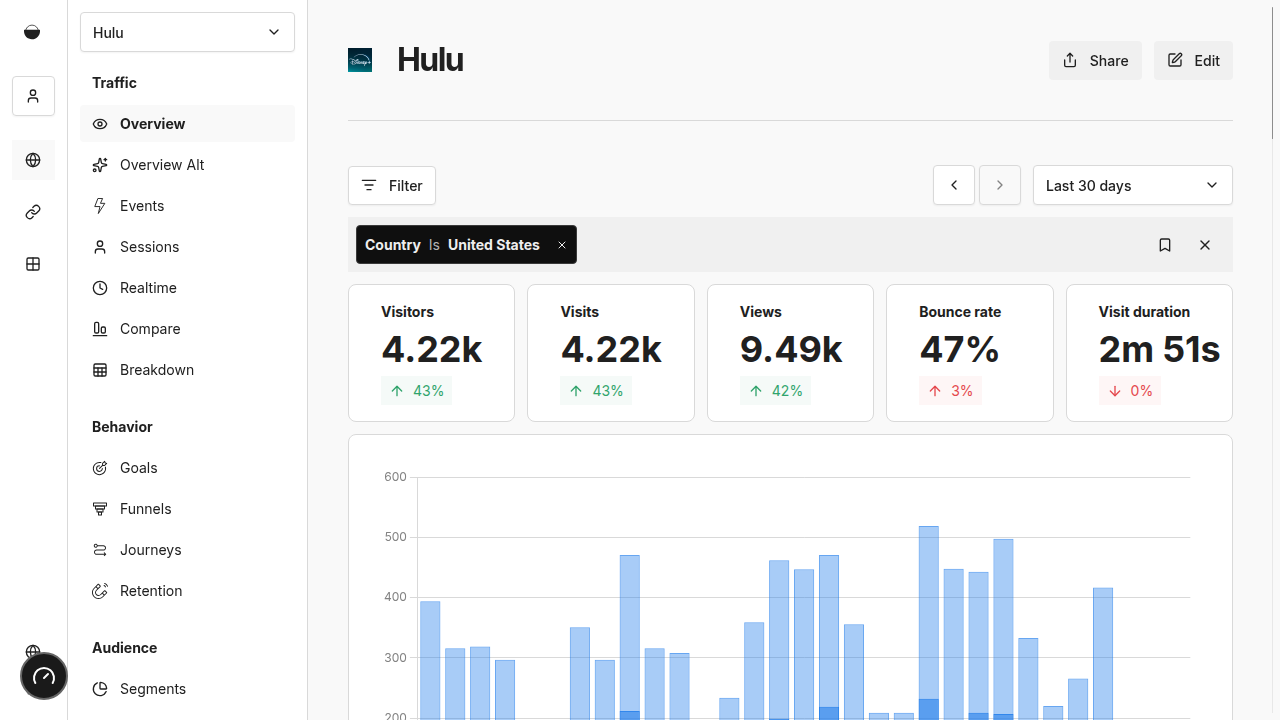Go to Overview Alt
The width and height of the screenshot is (1280, 720).
point(187,165)
